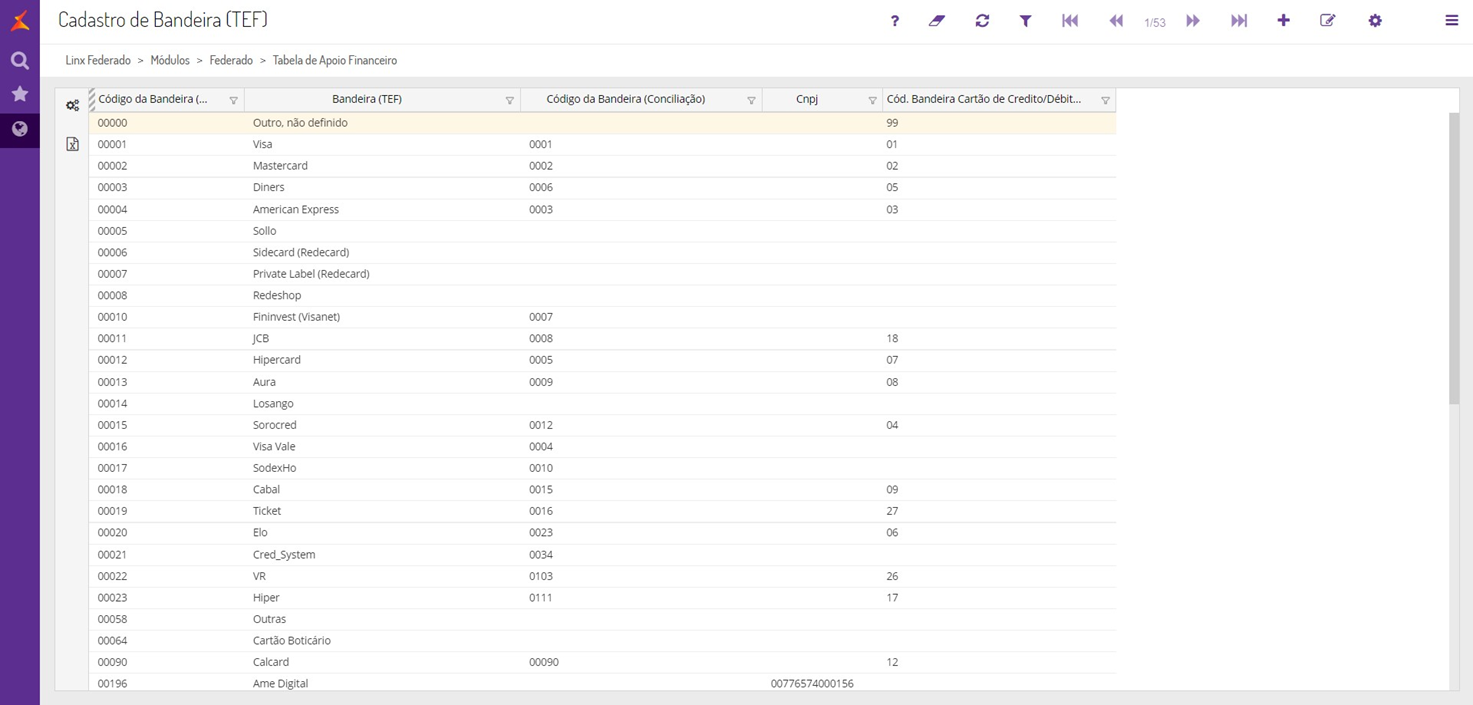Open the settings gear icon
The width and height of the screenshot is (1473, 705).
pyautogui.click(x=1375, y=21)
